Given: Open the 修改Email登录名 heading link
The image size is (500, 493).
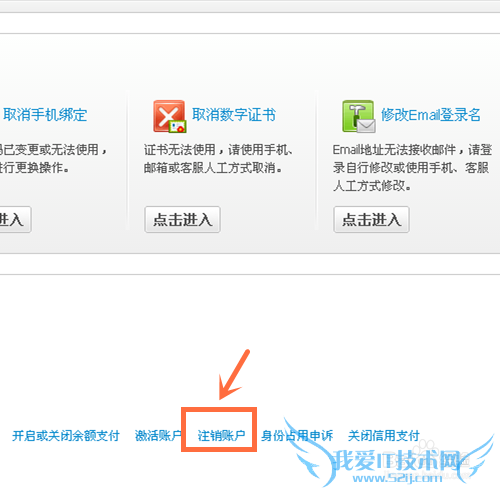Looking at the screenshot, I should coord(431,115).
